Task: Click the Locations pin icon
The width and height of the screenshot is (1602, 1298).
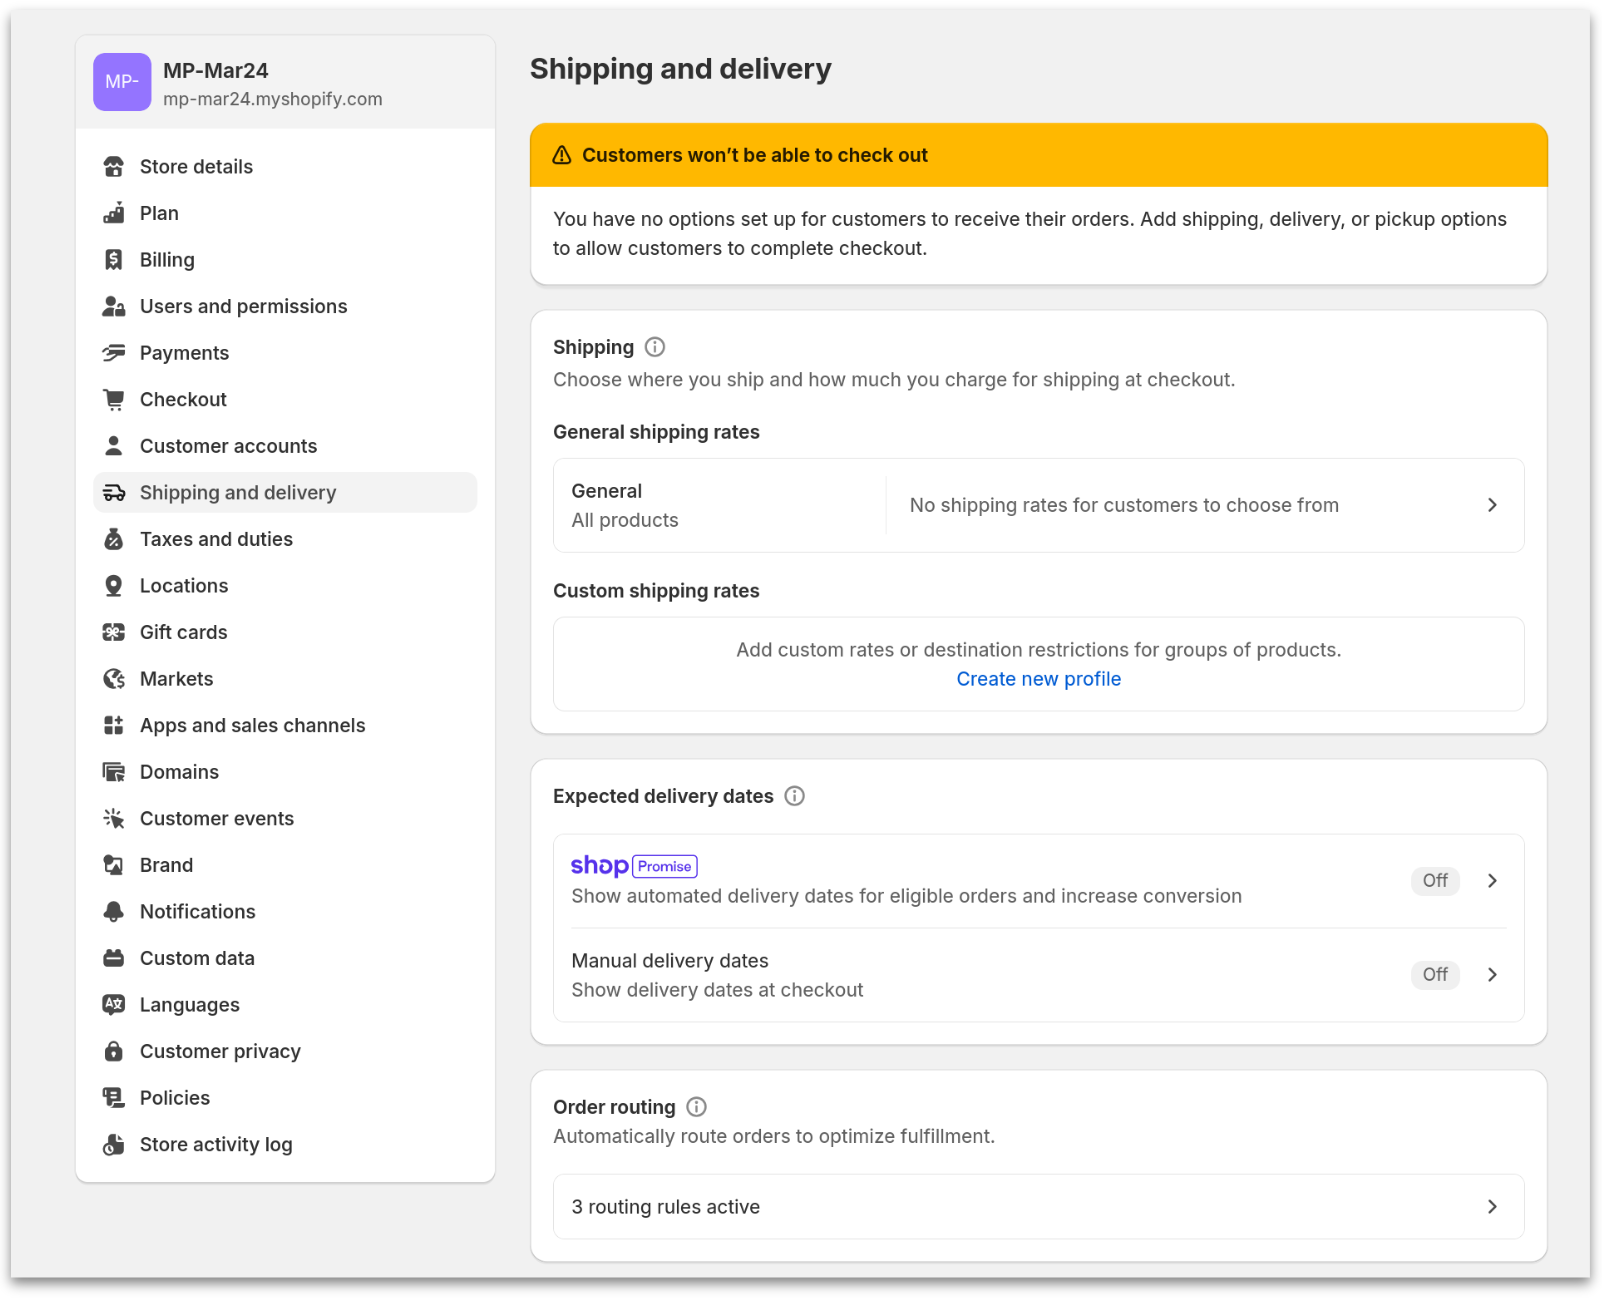Action: tap(114, 586)
